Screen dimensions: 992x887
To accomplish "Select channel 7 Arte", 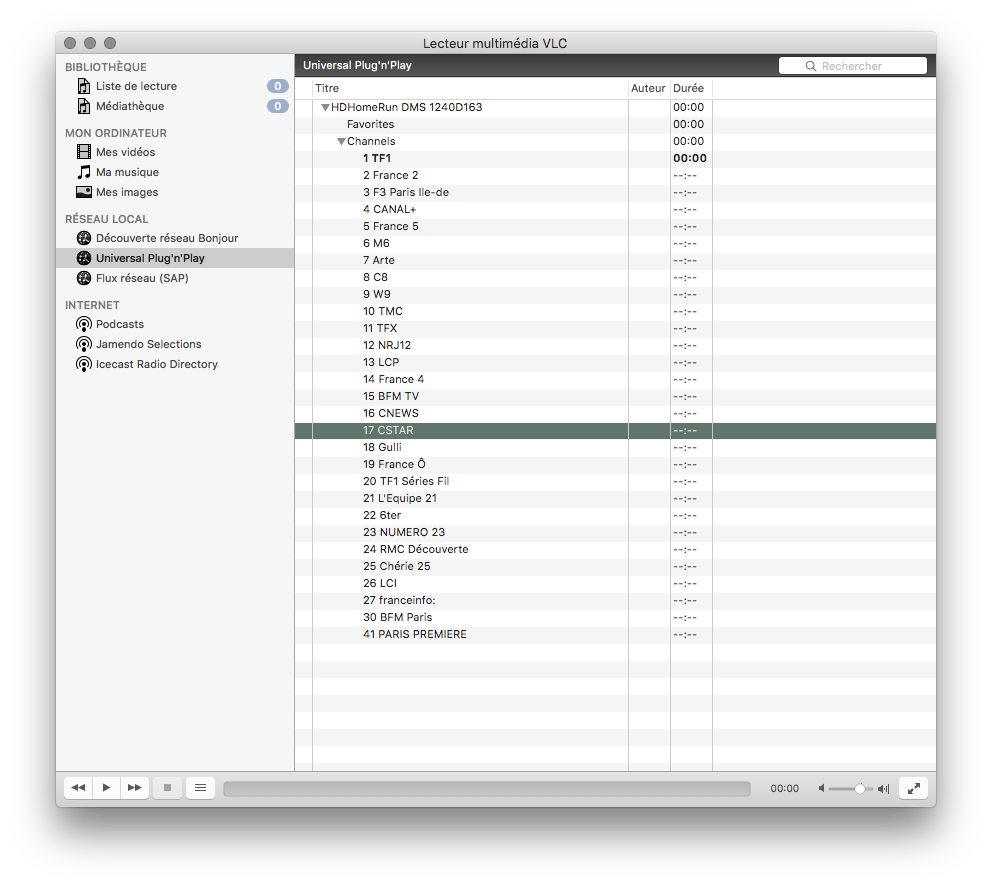I will [615, 261].
